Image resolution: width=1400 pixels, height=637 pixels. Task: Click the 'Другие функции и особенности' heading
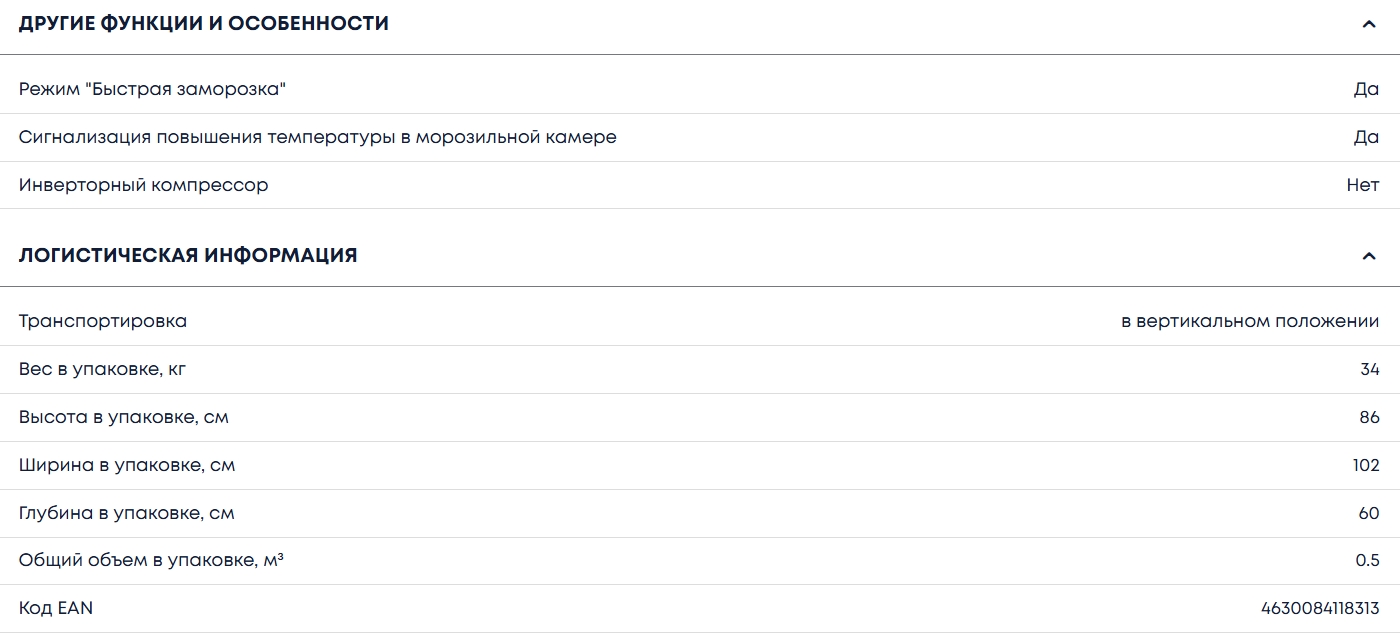pos(204,24)
